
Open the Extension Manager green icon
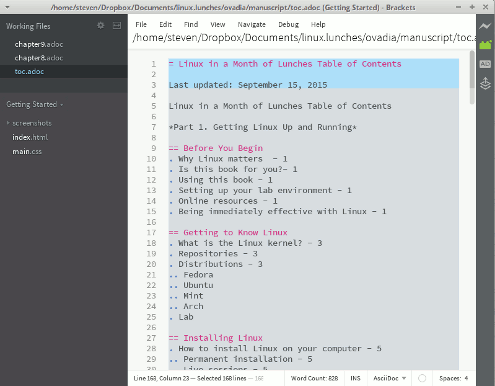tap(485, 45)
